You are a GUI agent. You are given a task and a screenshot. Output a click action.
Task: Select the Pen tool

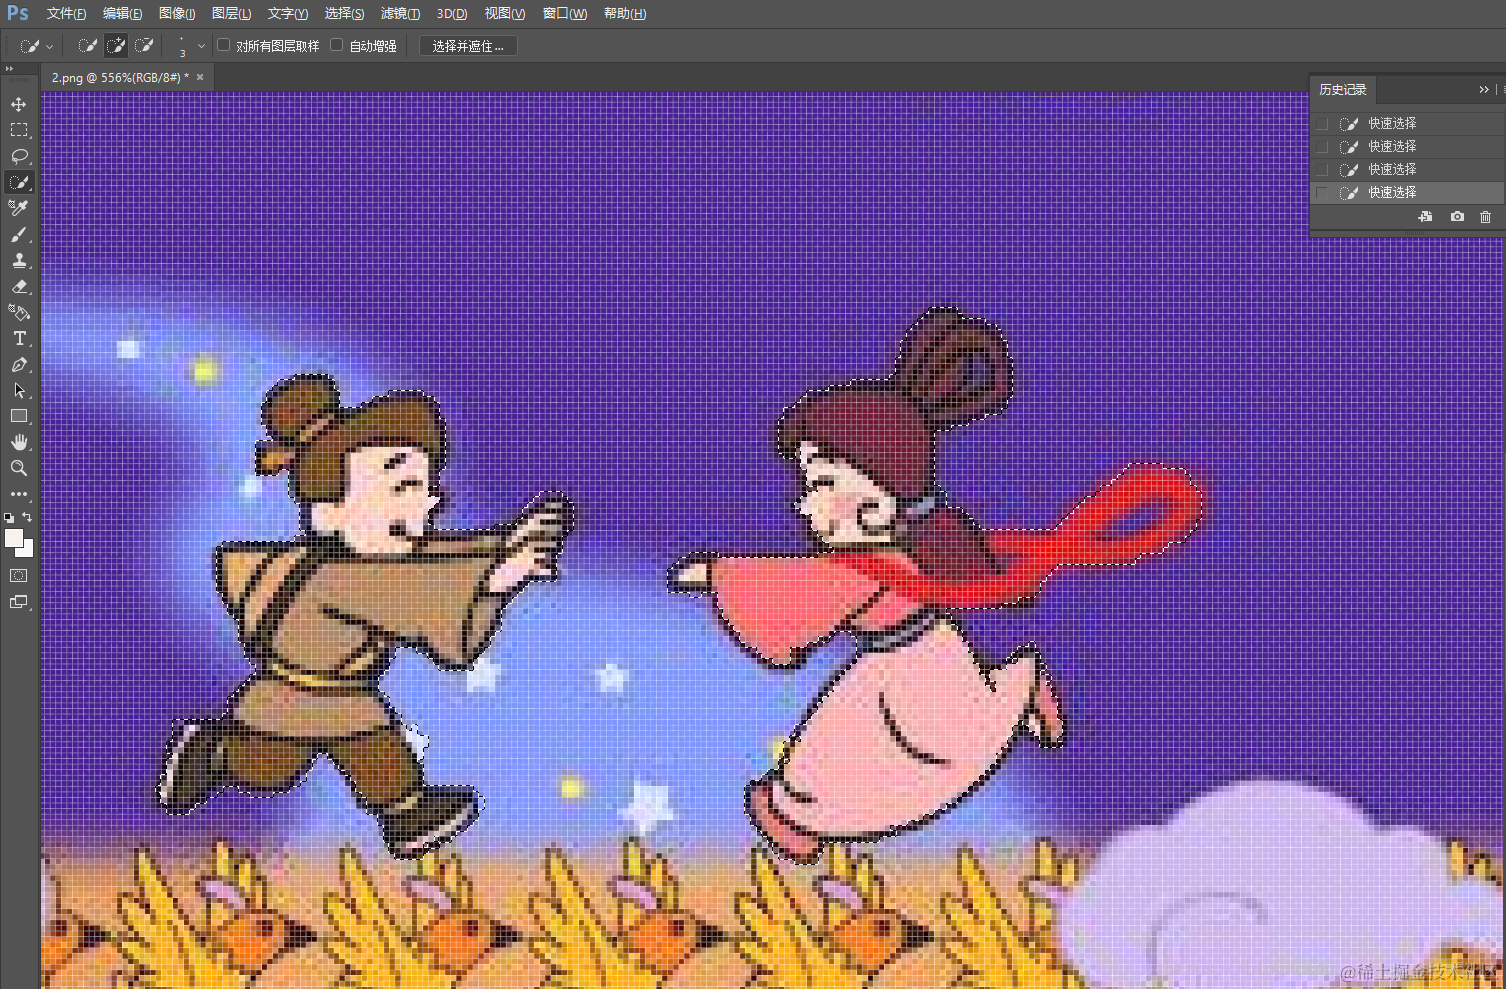coord(19,364)
